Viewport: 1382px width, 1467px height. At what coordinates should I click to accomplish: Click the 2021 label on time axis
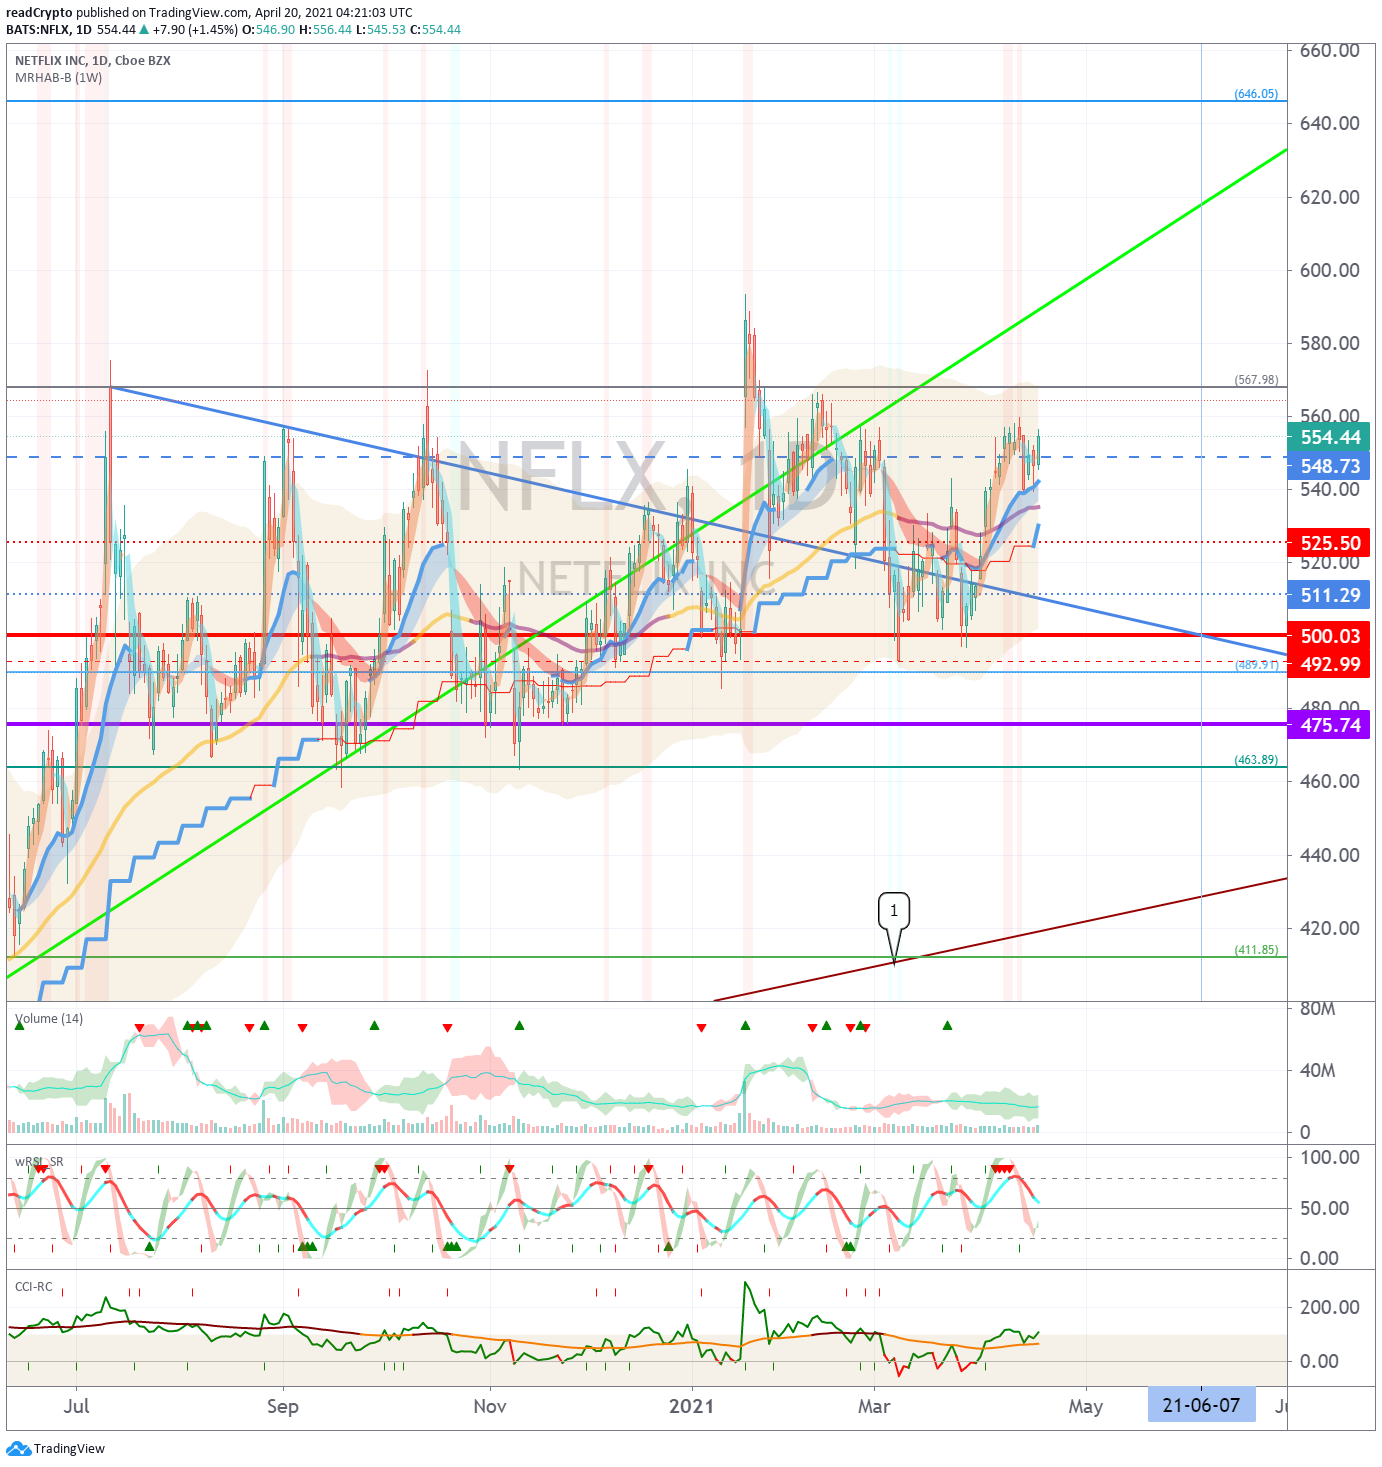click(x=692, y=1406)
